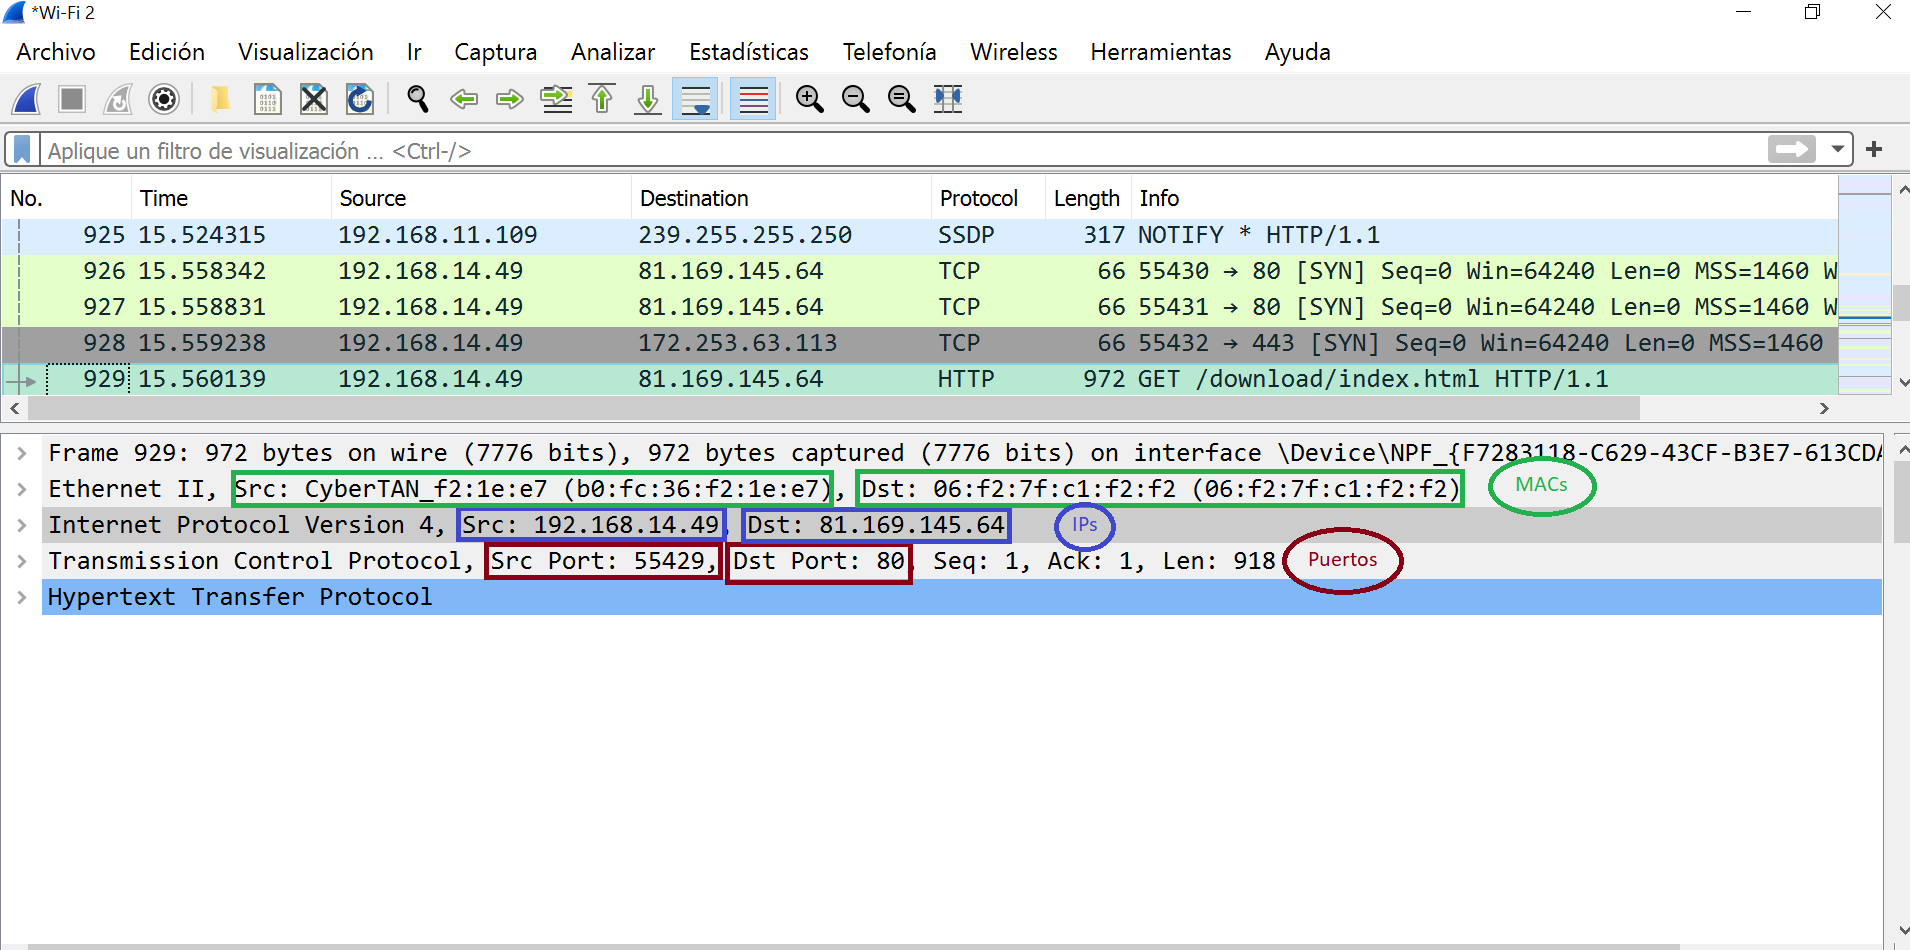1910x950 pixels.
Task: Select packet 926 TCP SYN row
Action: [920, 271]
